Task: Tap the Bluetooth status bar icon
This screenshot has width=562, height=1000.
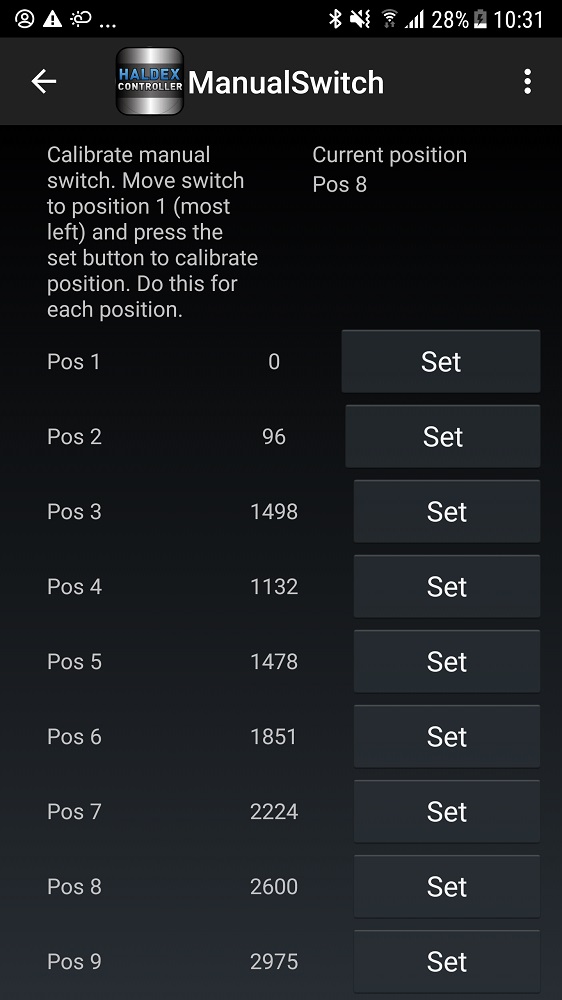Action: point(335,19)
